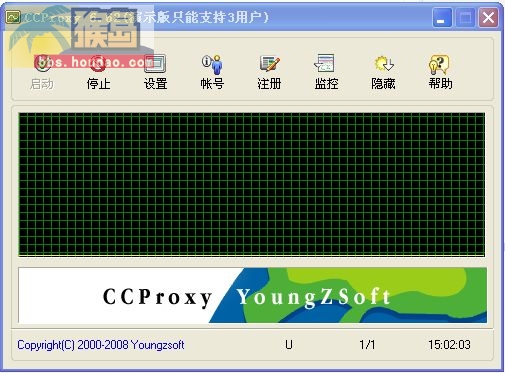This screenshot has width=505, height=373.
Task: Open the 监控 (Monitor) tool
Action: coord(326,72)
